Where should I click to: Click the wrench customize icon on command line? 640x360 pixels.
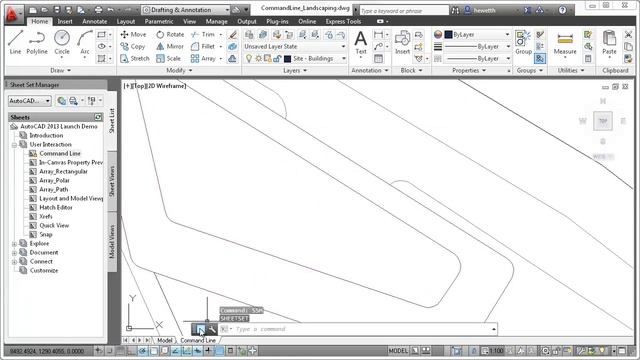point(212,329)
